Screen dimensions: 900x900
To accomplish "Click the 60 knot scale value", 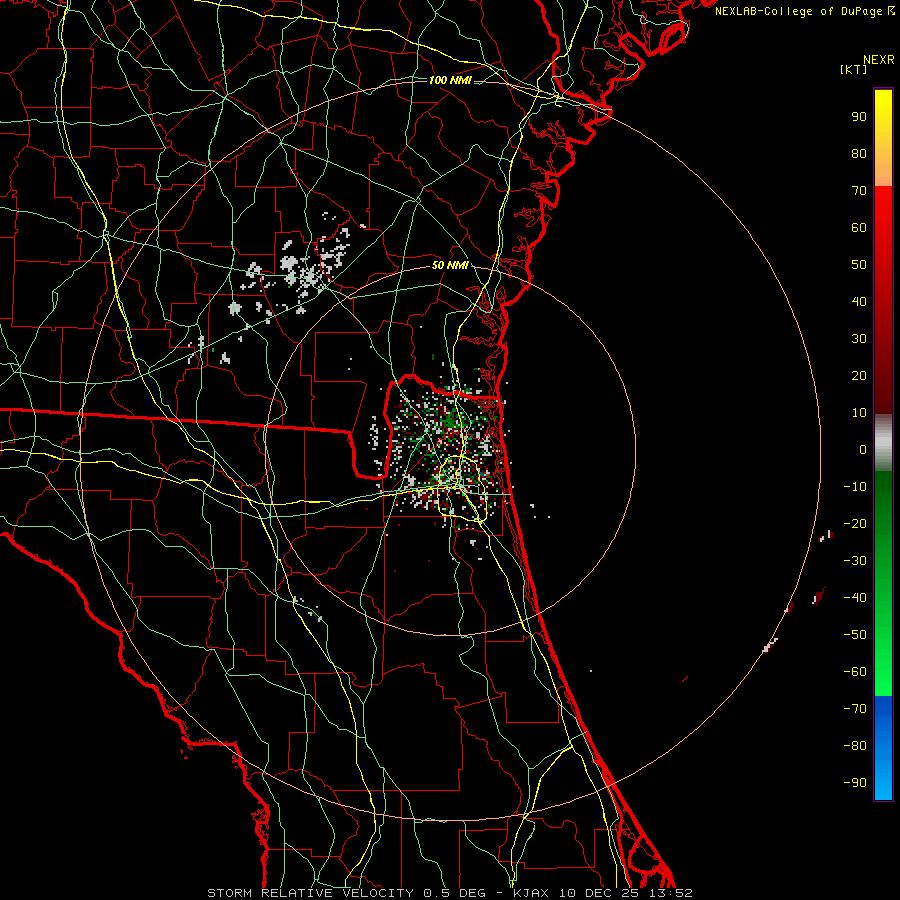I will pyautogui.click(x=859, y=227).
